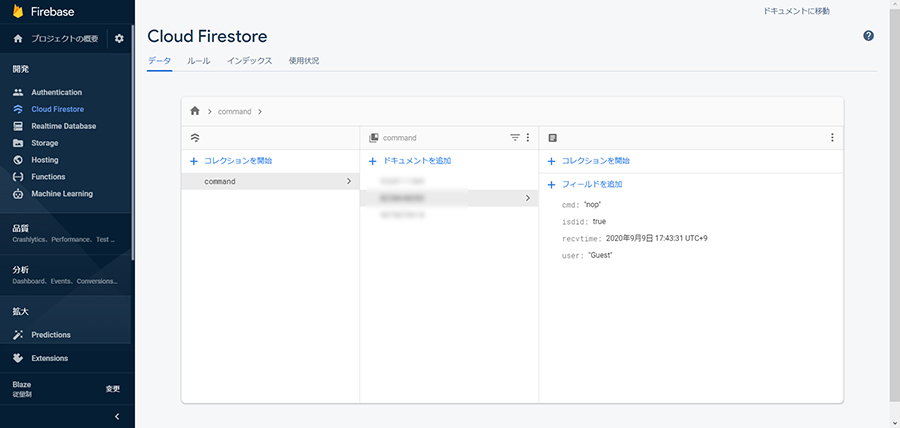
Task: Open the filter icon in command column
Action: tap(515, 138)
